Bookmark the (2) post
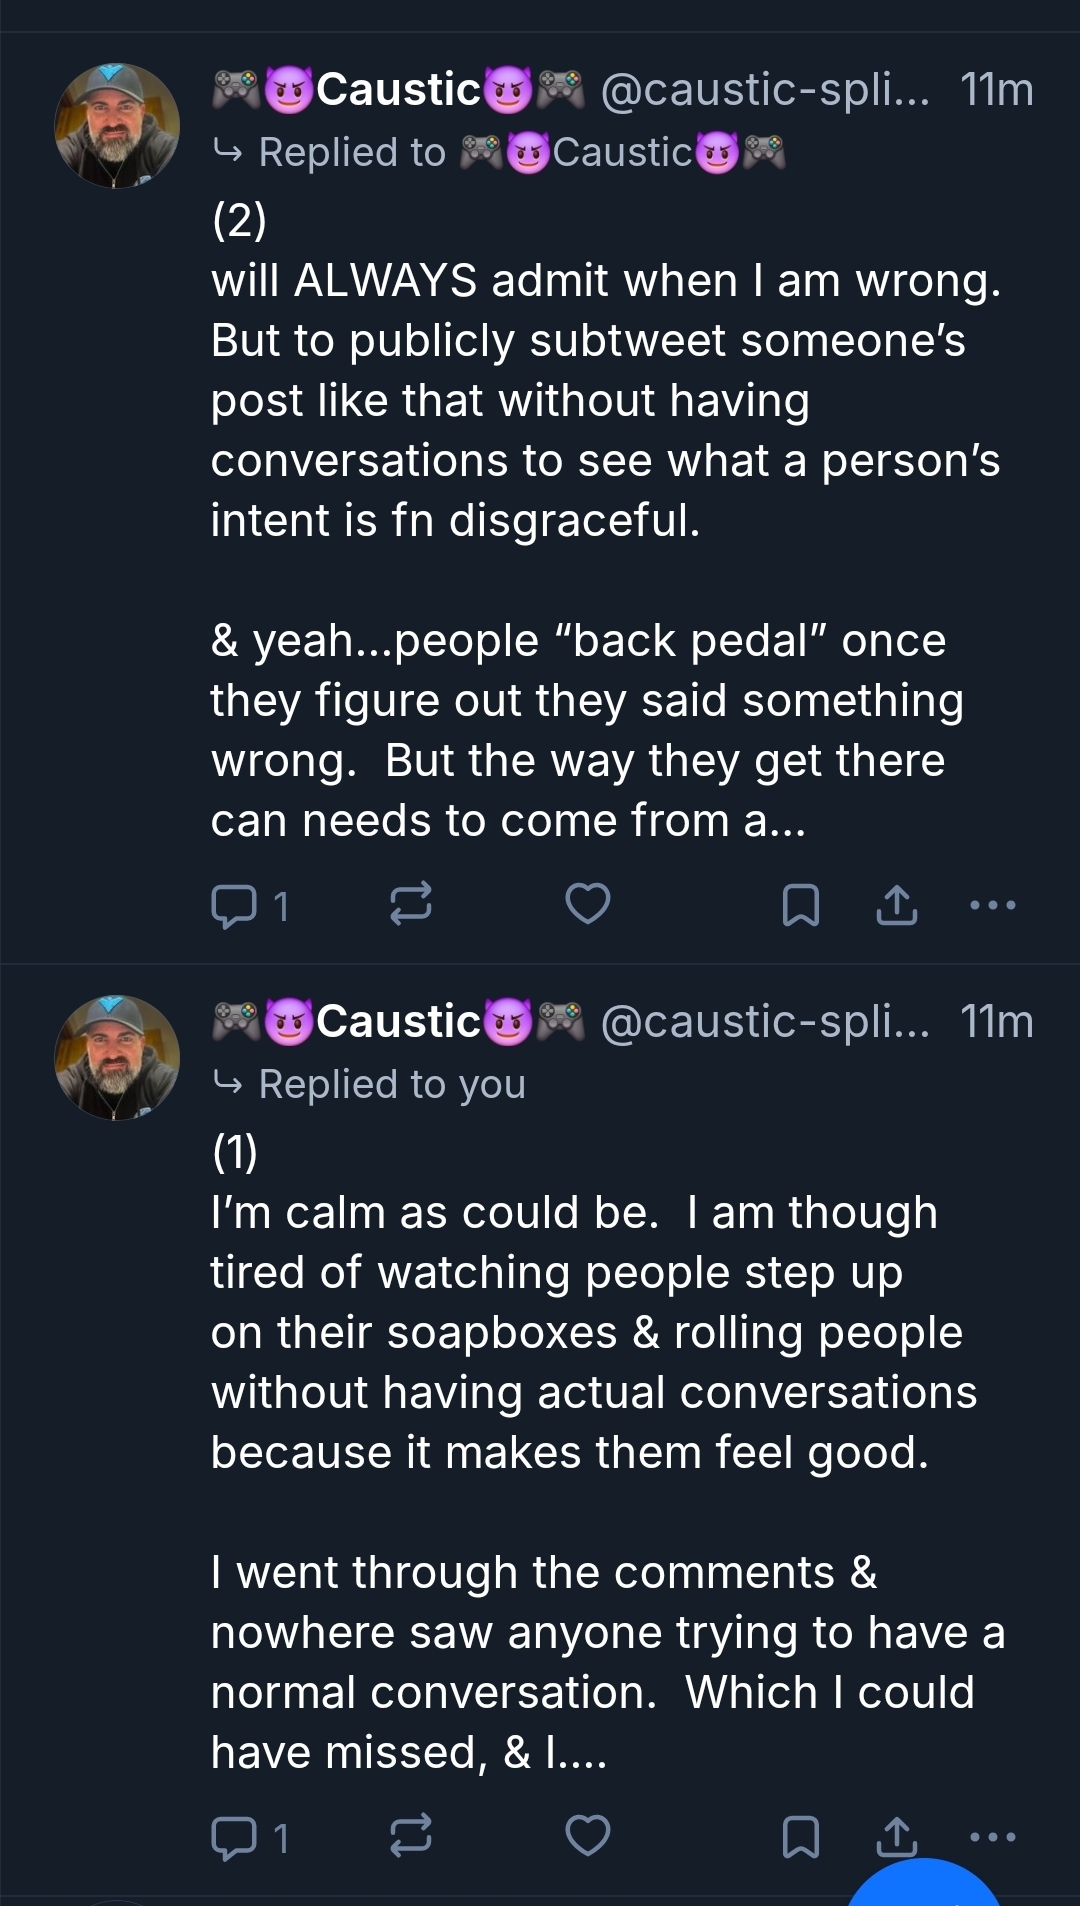 click(800, 905)
